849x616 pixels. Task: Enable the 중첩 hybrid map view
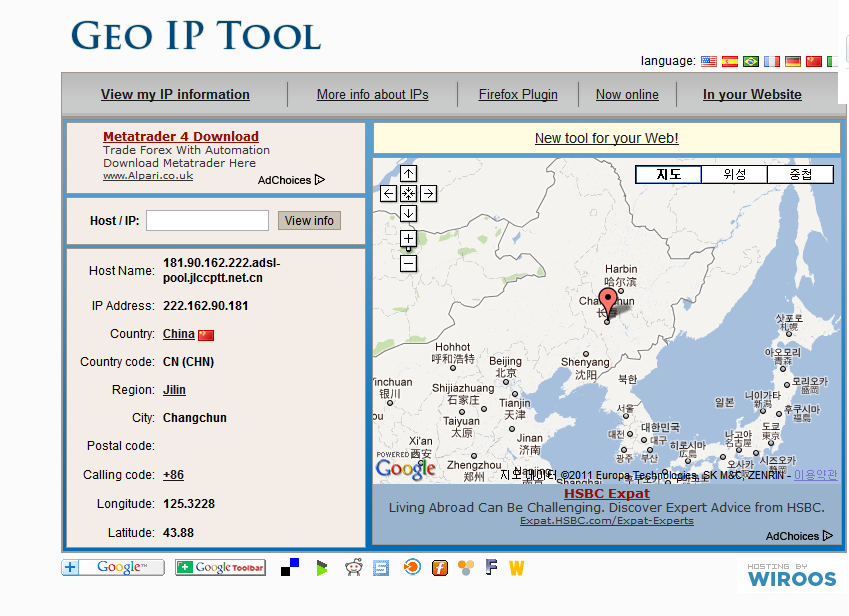click(800, 174)
